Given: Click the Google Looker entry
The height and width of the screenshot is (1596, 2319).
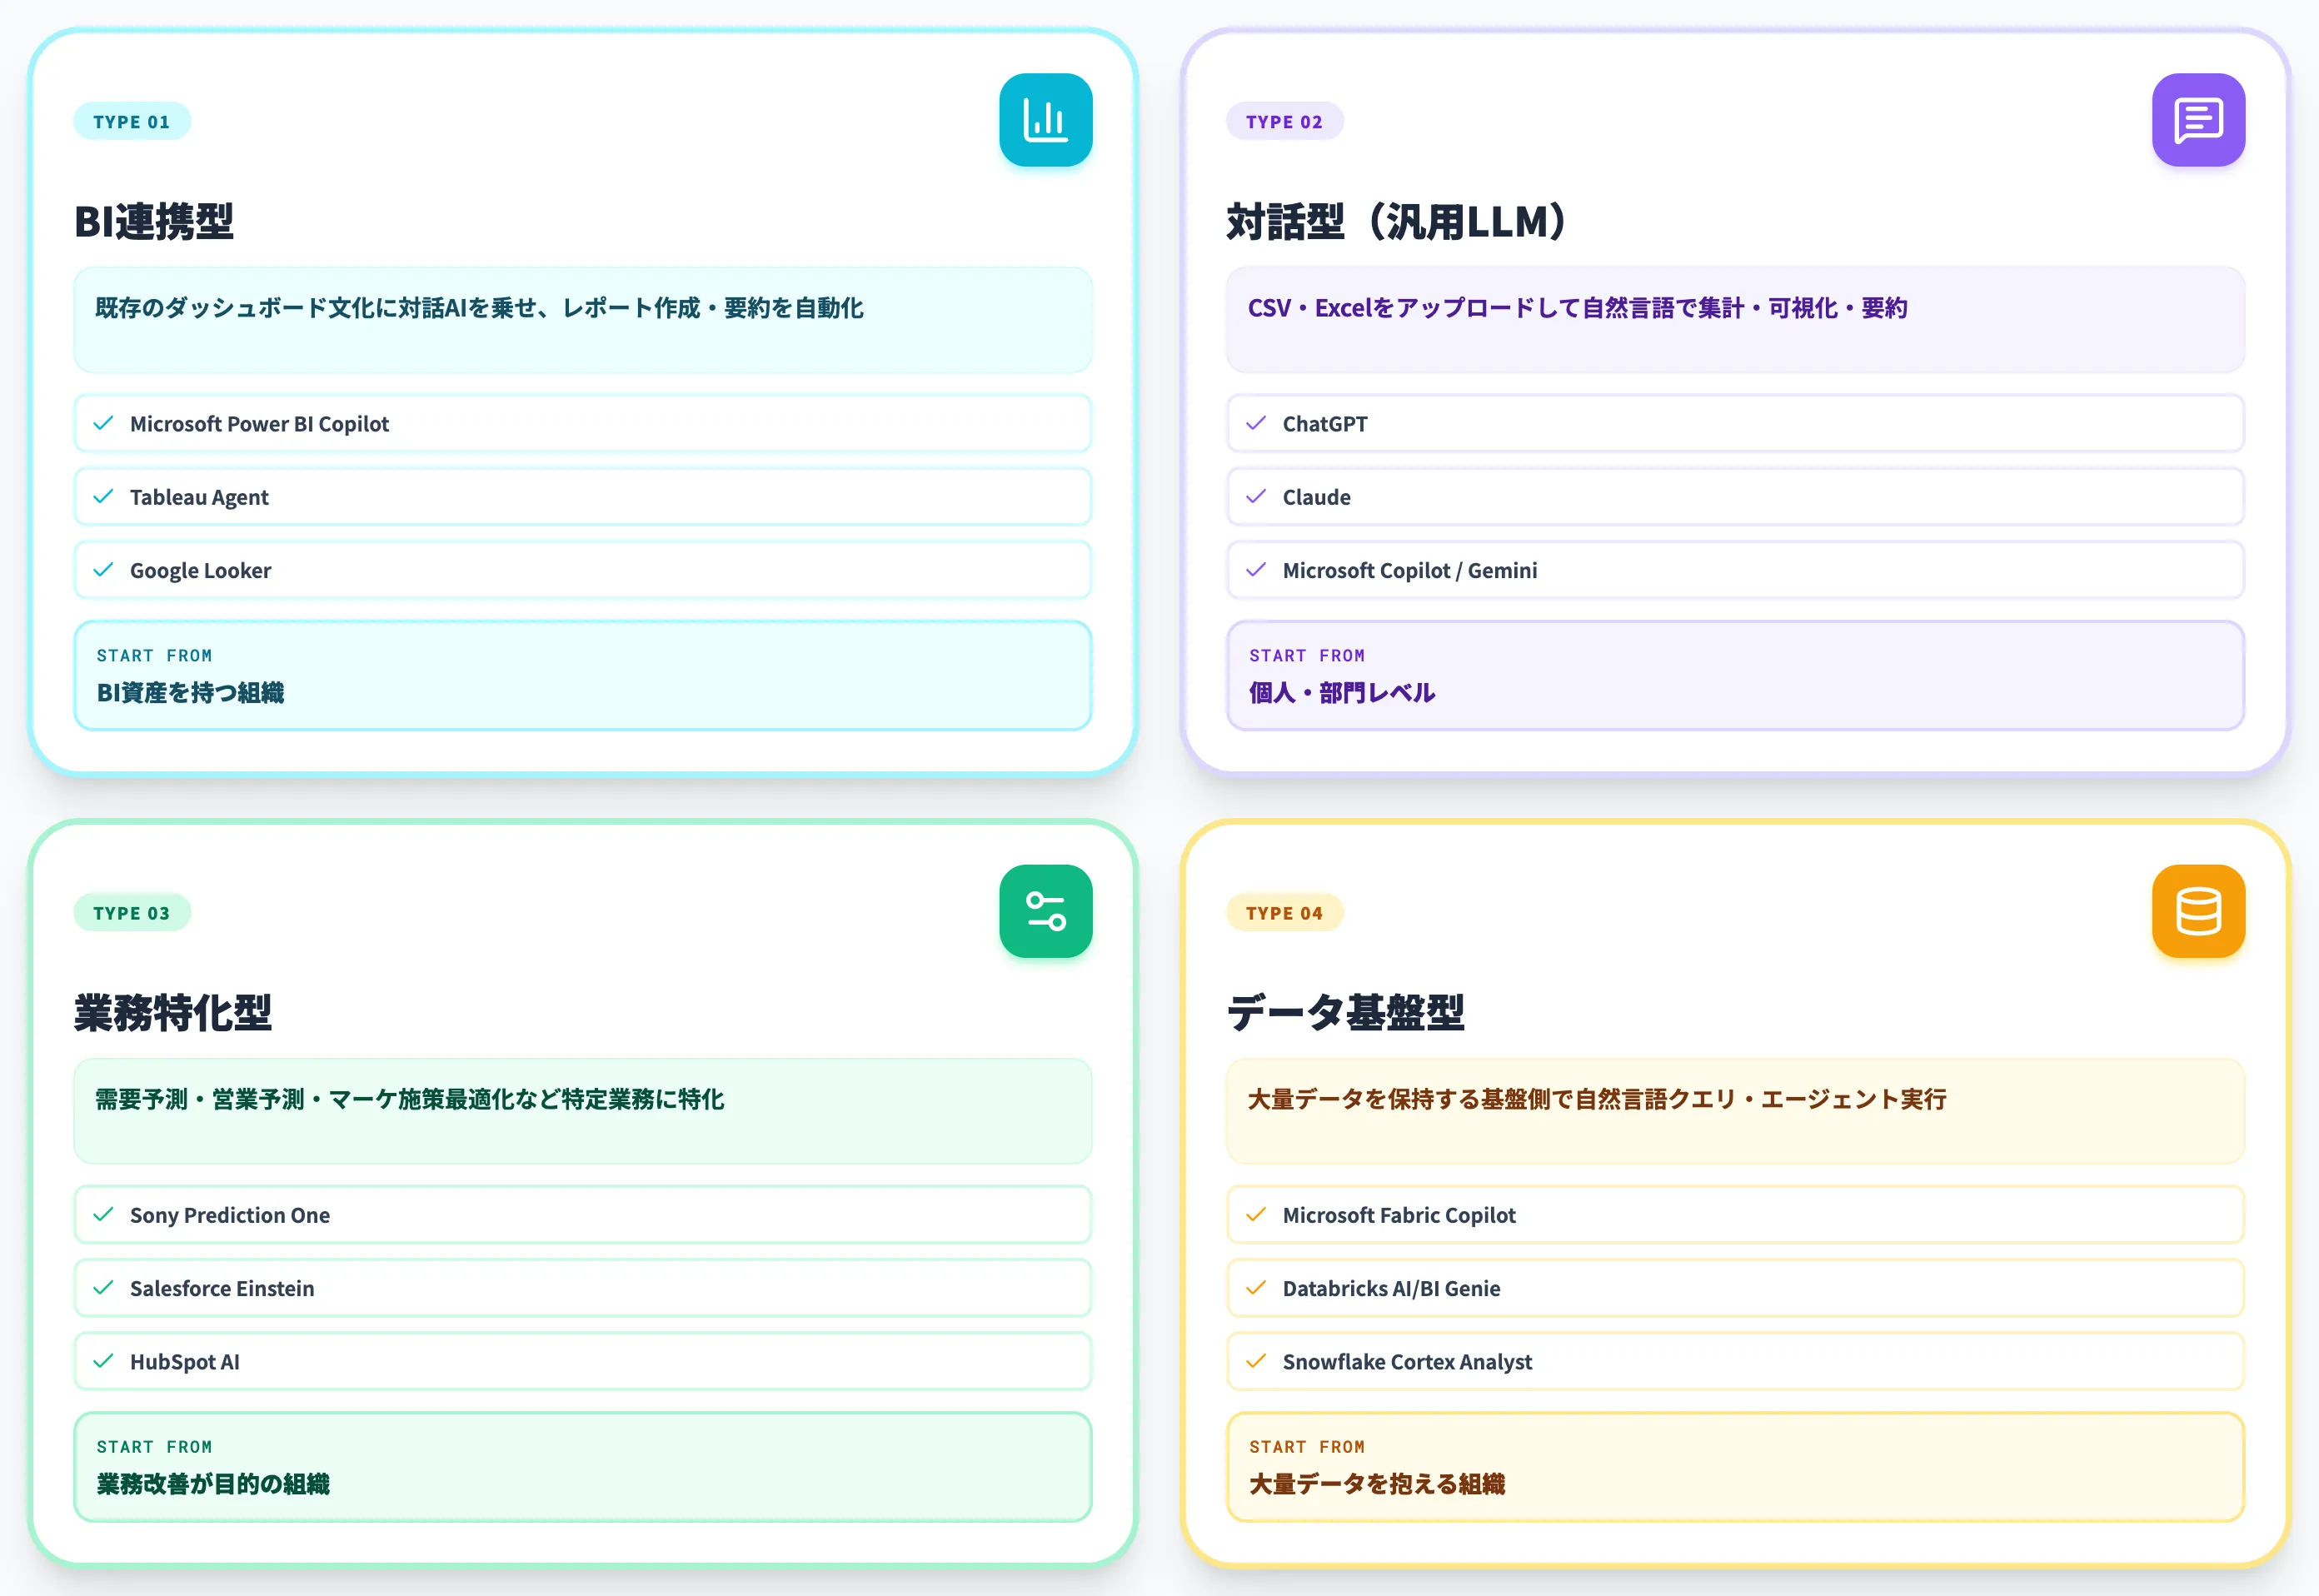Looking at the screenshot, I should pos(582,570).
